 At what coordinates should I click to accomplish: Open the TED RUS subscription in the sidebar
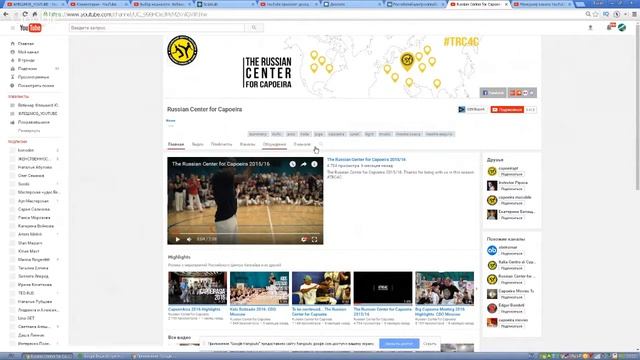26,293
